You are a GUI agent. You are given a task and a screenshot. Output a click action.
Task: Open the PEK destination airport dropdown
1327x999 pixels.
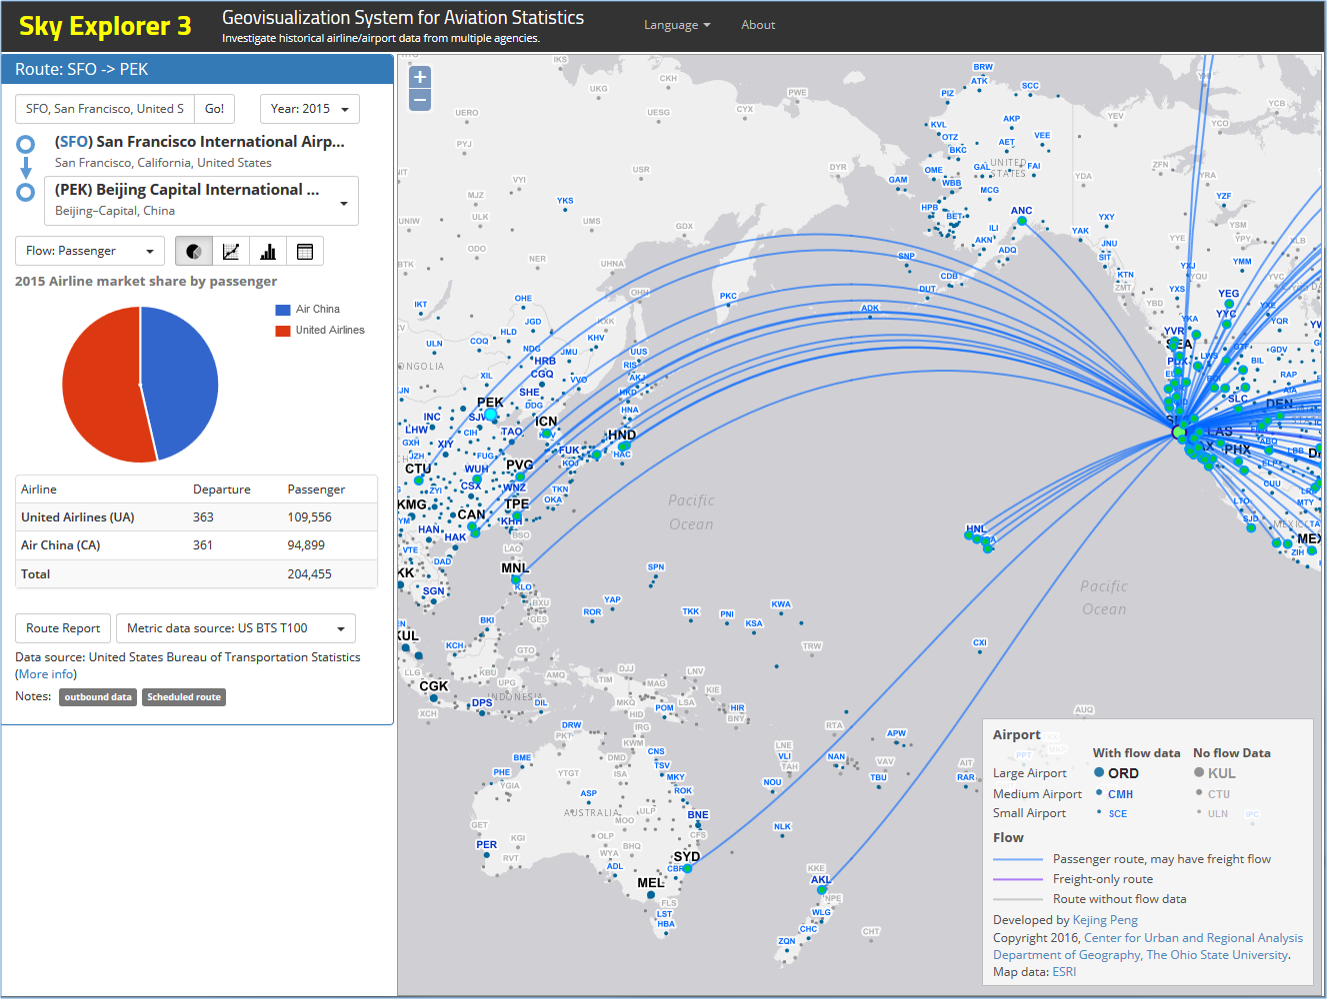201,200
